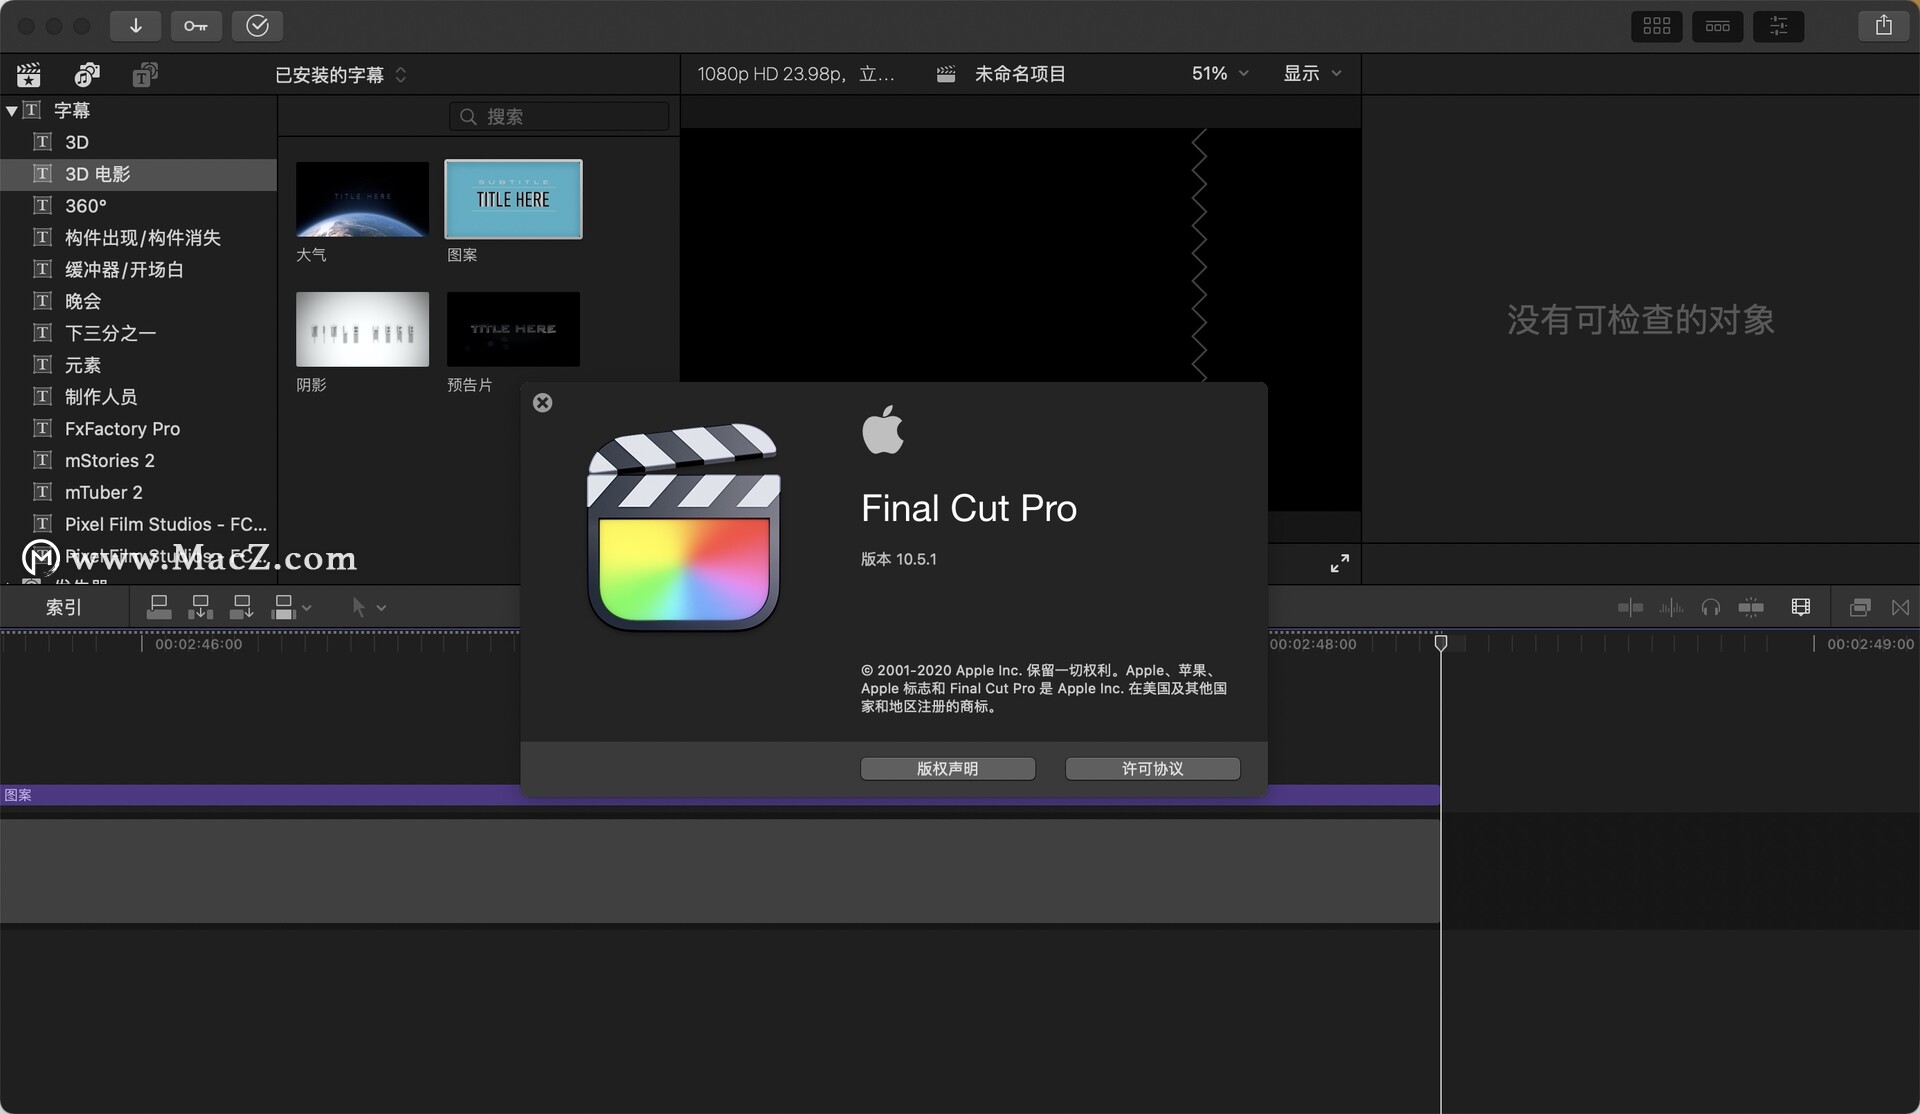Toggle the browser layout grid button
This screenshot has width=1920, height=1114.
click(1656, 26)
